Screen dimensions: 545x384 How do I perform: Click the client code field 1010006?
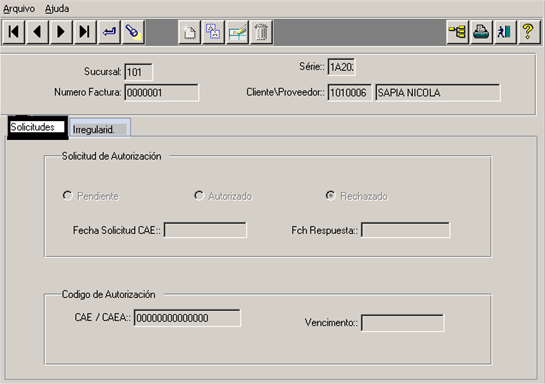tap(350, 92)
